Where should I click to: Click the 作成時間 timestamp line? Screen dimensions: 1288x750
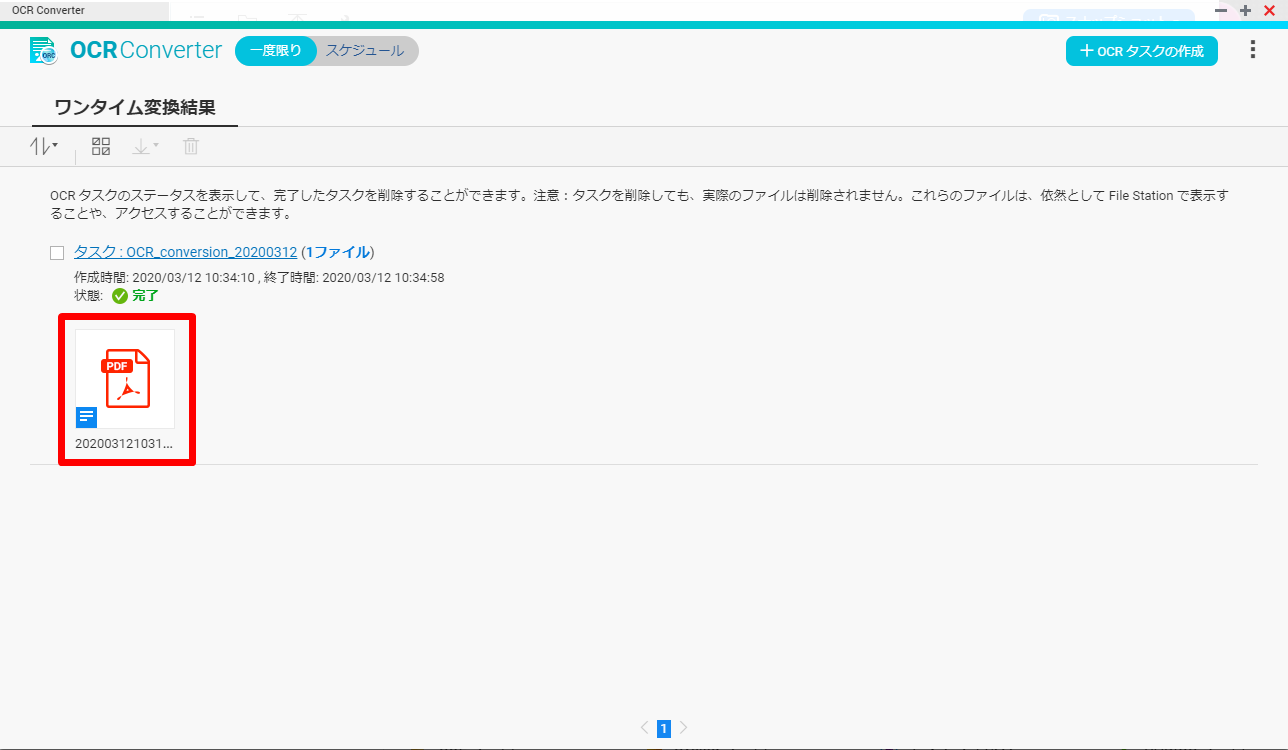click(259, 277)
